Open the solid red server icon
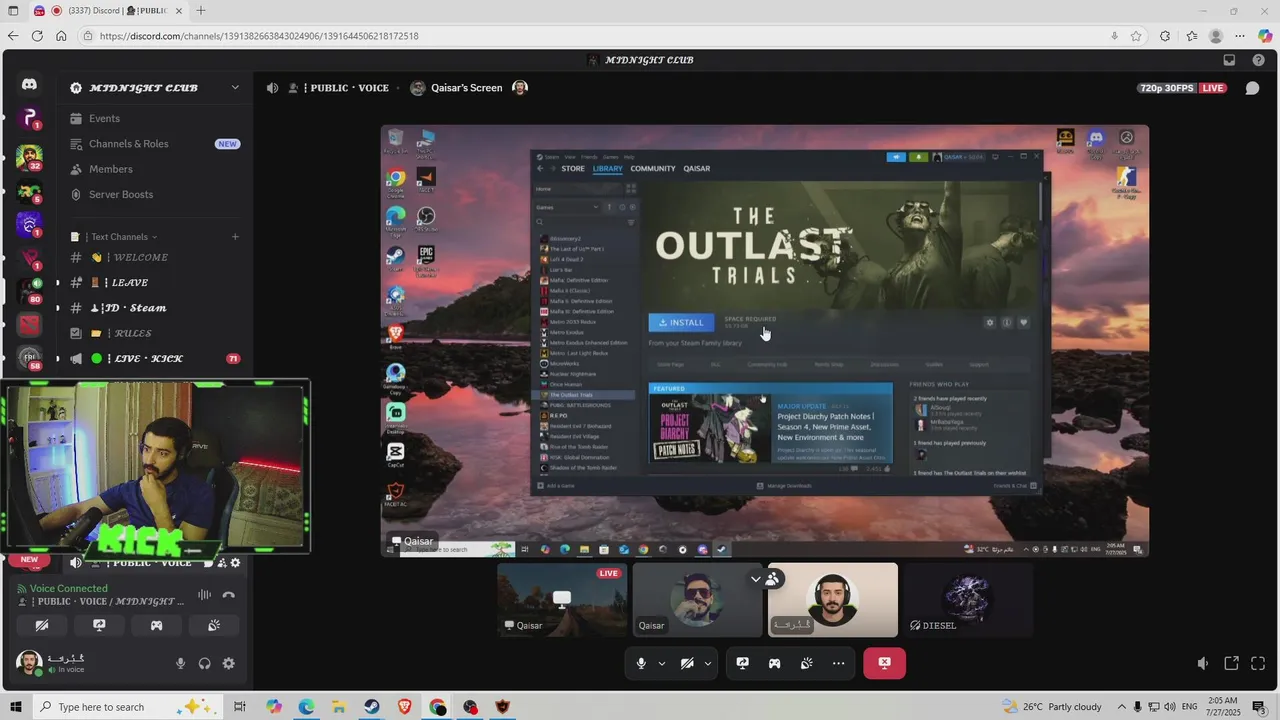1280x720 pixels. tap(29, 325)
